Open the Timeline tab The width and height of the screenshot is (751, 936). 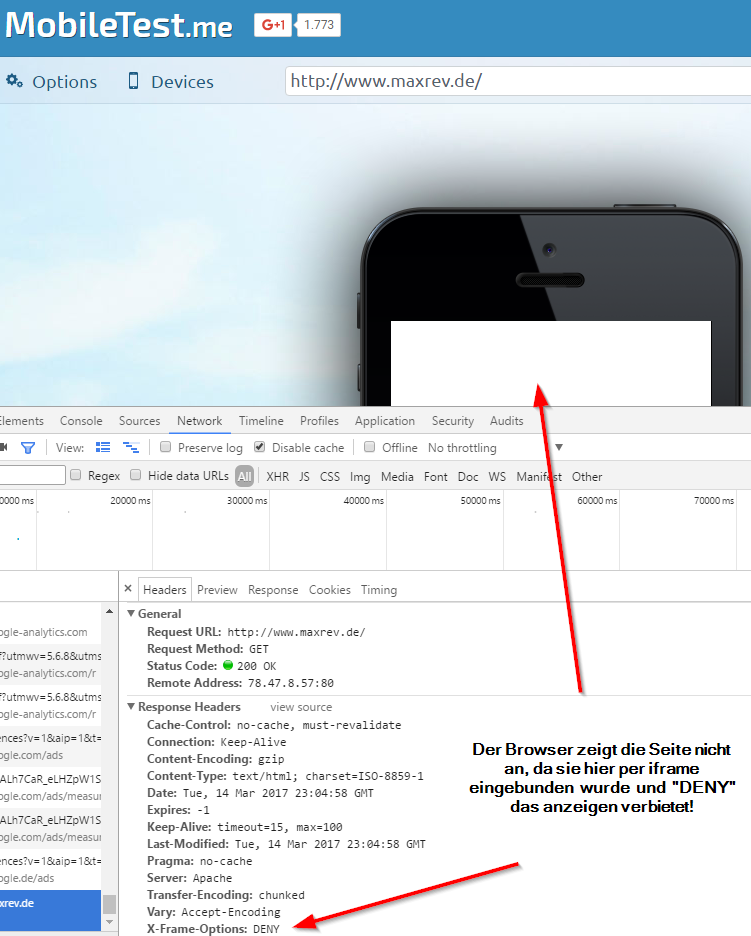pyautogui.click(x=261, y=421)
